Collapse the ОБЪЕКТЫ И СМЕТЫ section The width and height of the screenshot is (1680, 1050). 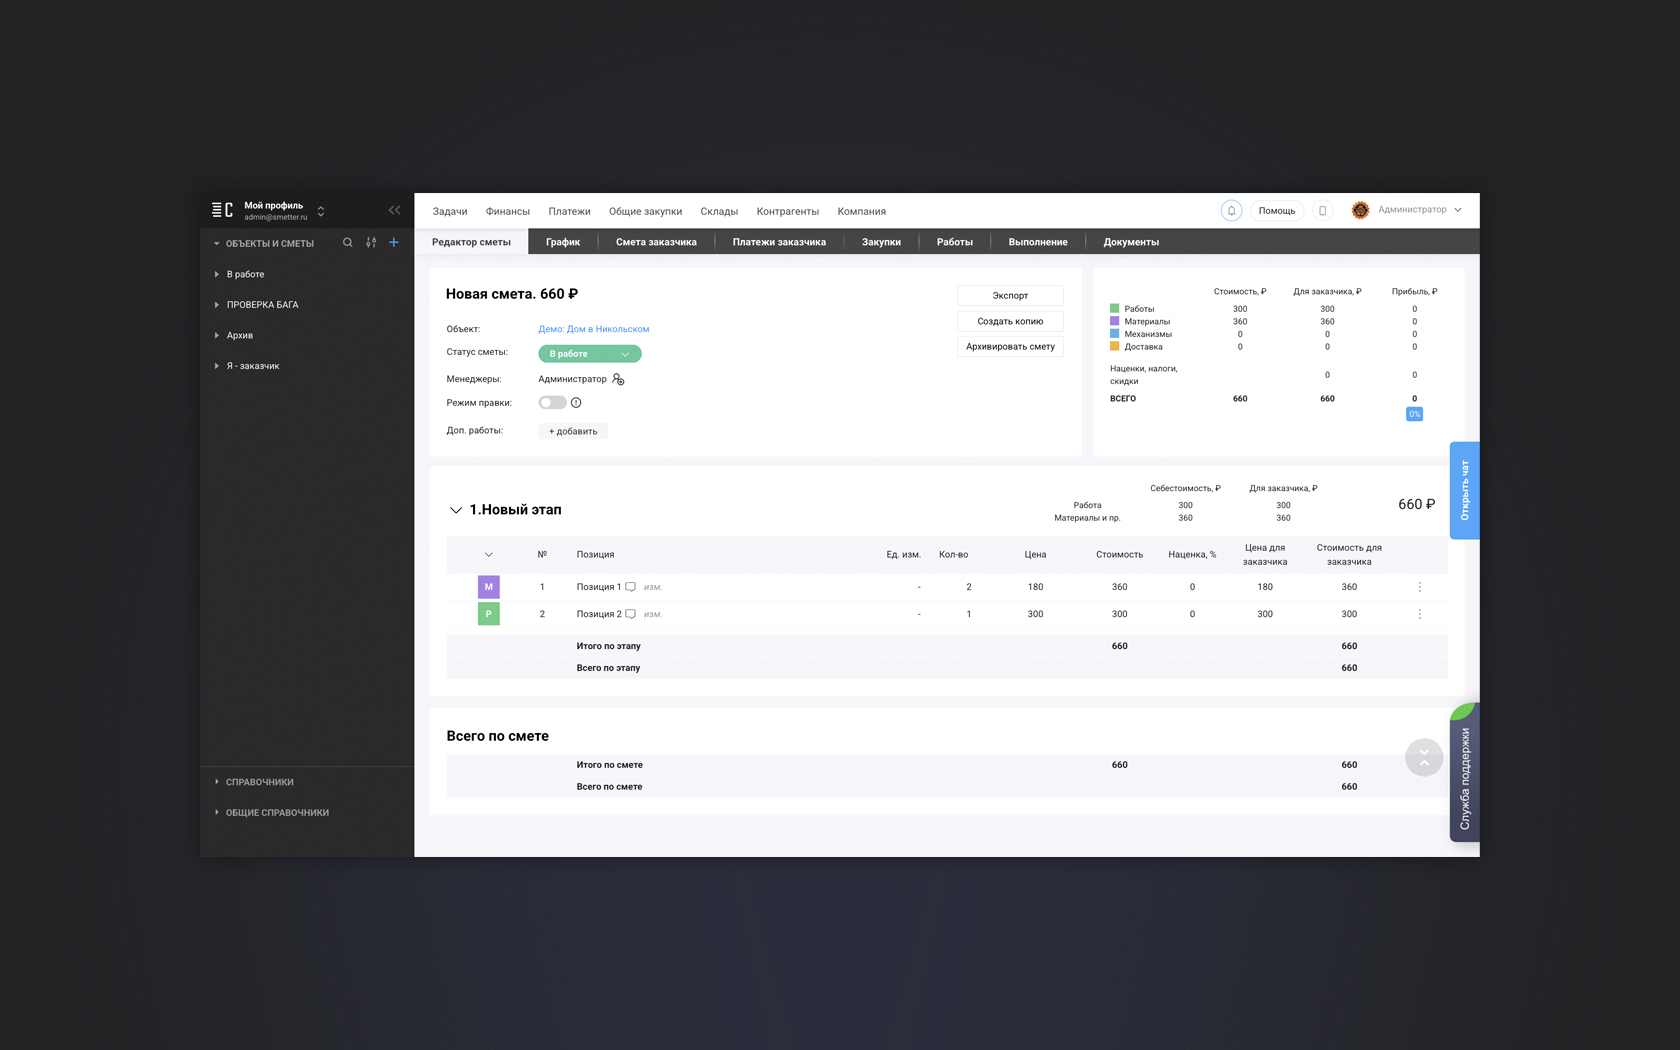click(x=216, y=243)
